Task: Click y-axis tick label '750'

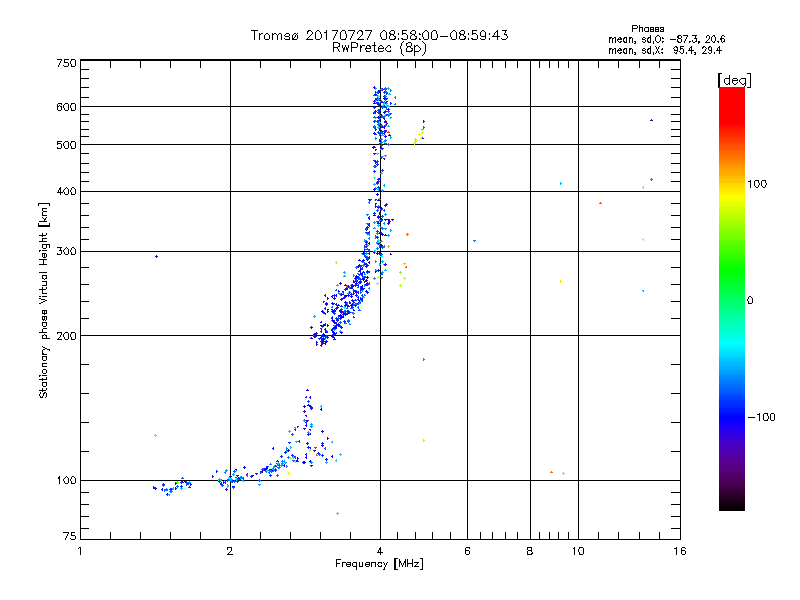Action: coord(66,63)
